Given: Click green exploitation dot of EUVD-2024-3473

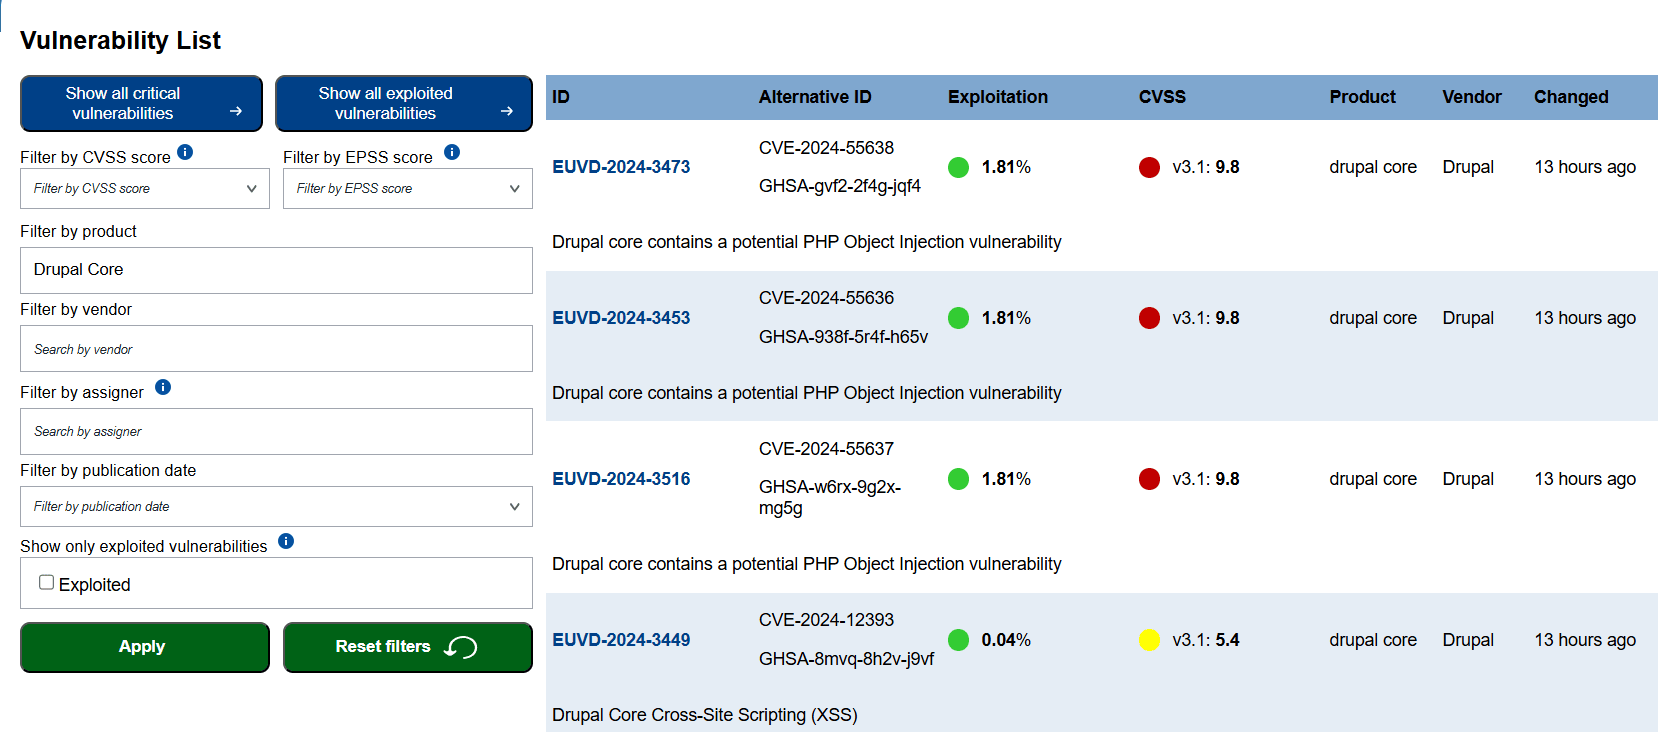Looking at the screenshot, I should pos(958,167).
